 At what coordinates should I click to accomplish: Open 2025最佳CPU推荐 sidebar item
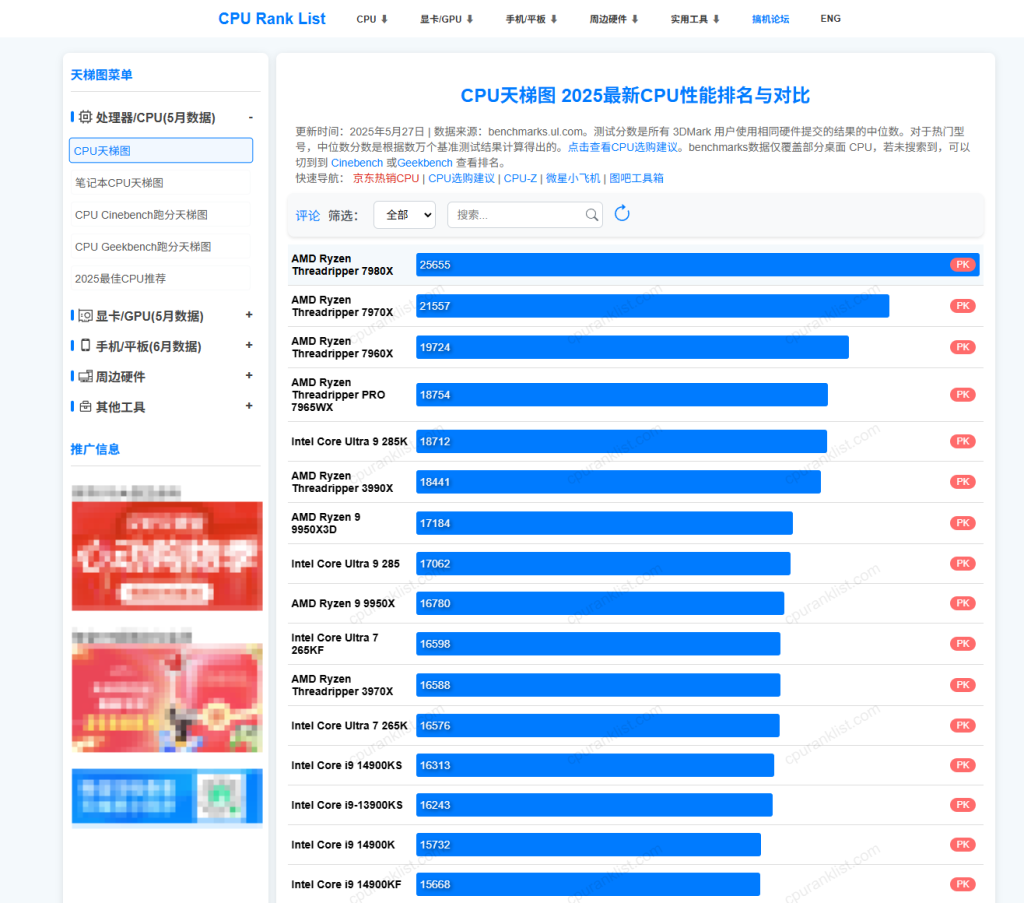point(161,279)
